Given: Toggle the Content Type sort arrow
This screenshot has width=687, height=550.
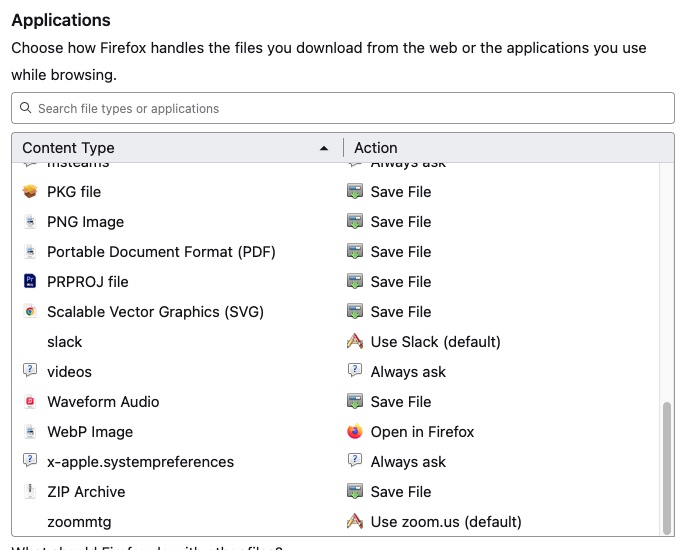Looking at the screenshot, I should click(x=324, y=148).
